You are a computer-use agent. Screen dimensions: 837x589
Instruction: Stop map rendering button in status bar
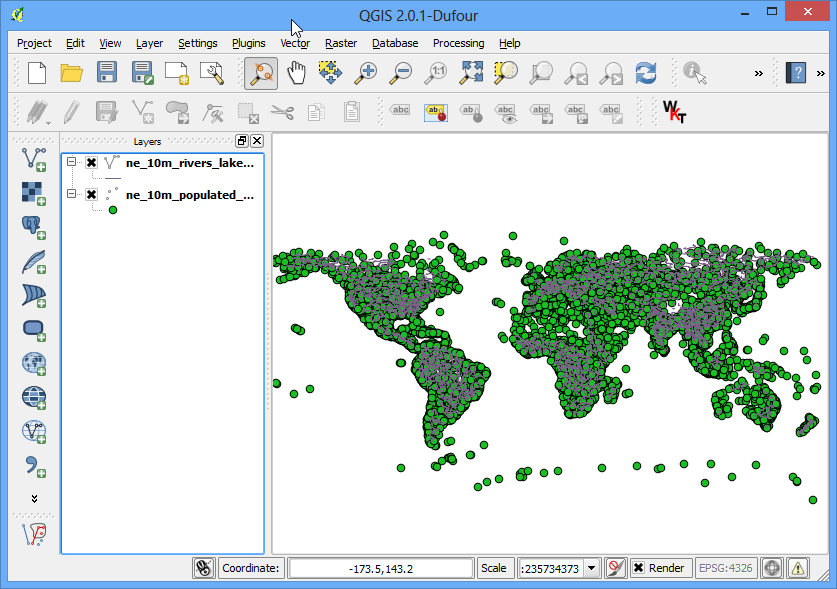click(x=615, y=568)
